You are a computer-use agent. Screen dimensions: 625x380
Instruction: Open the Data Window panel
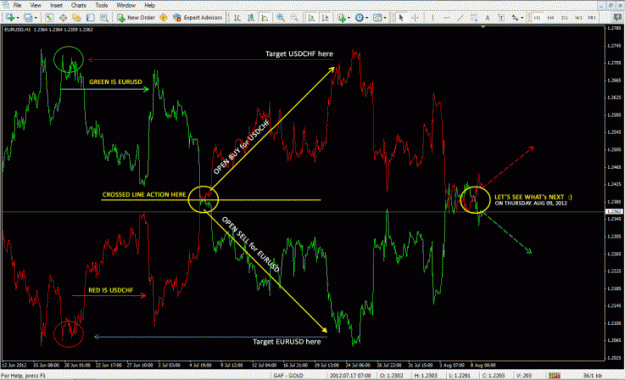63,18
